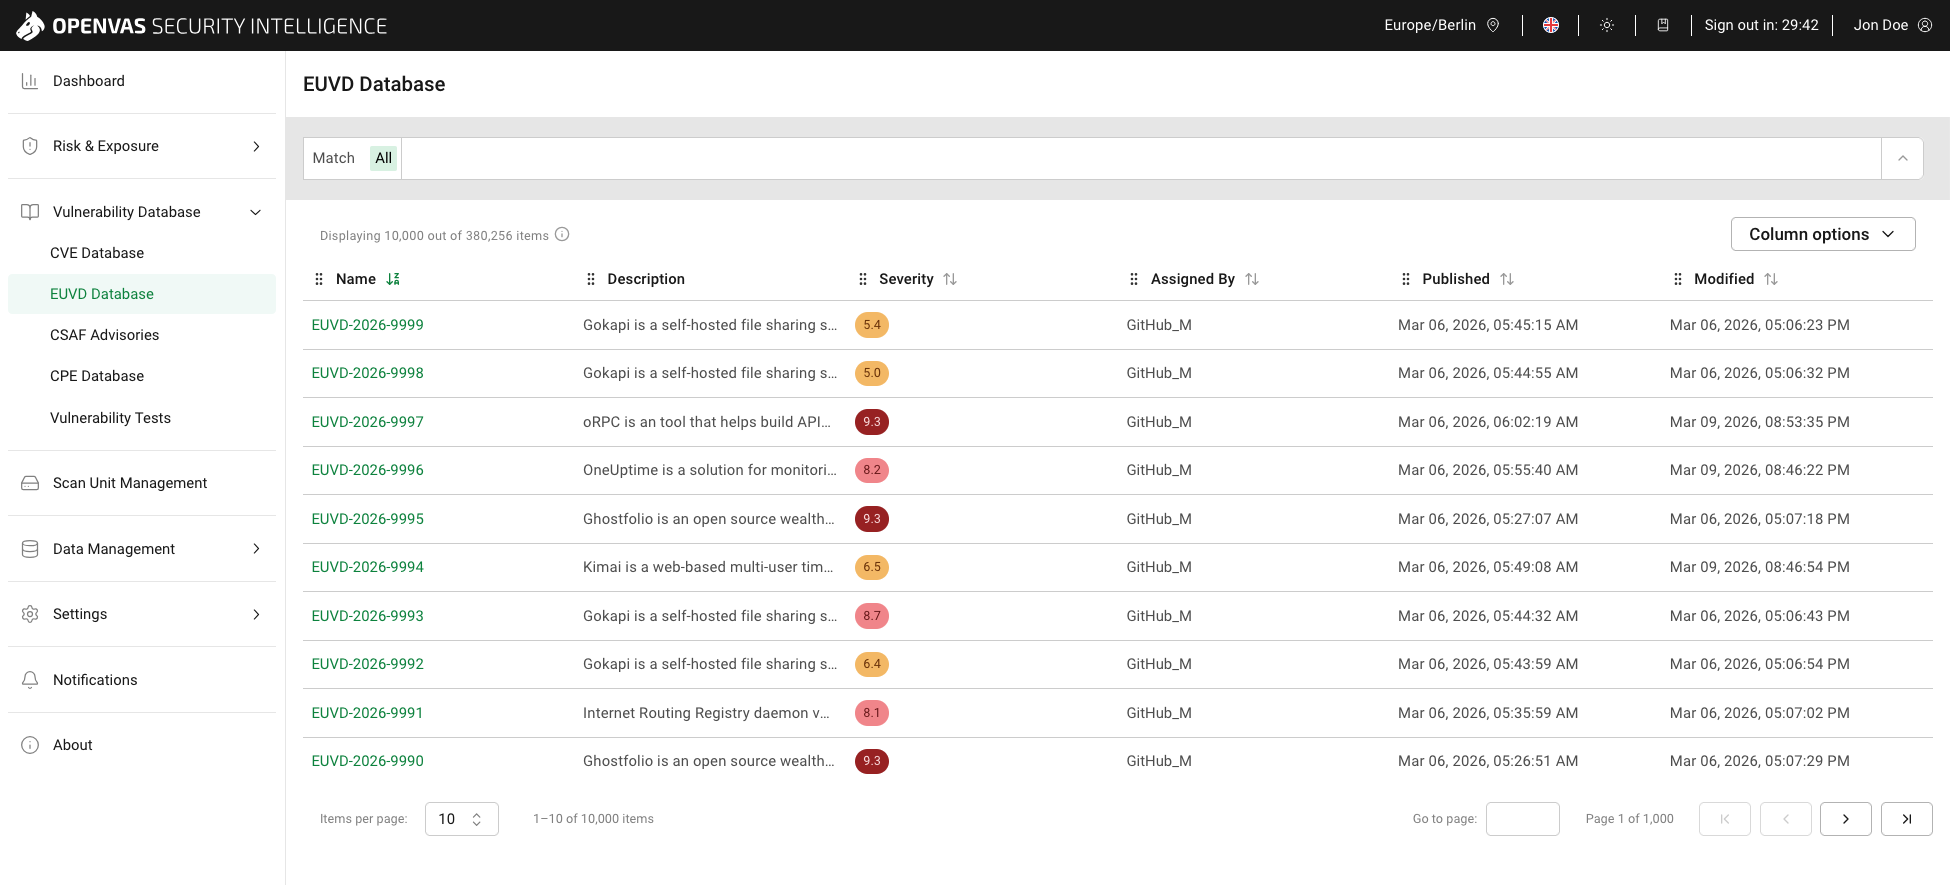Click the info icon beside displayed items count
The width and height of the screenshot is (1950, 885).
pyautogui.click(x=562, y=235)
